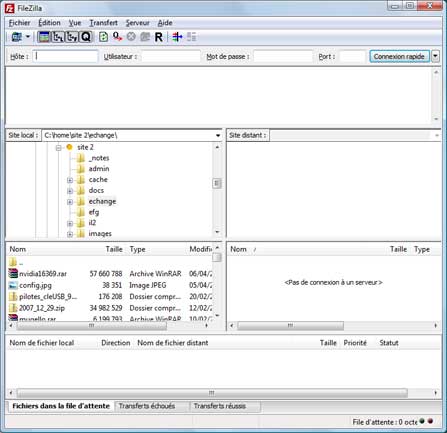
Task: Open the Site distant path dropdown
Action: point(436,135)
